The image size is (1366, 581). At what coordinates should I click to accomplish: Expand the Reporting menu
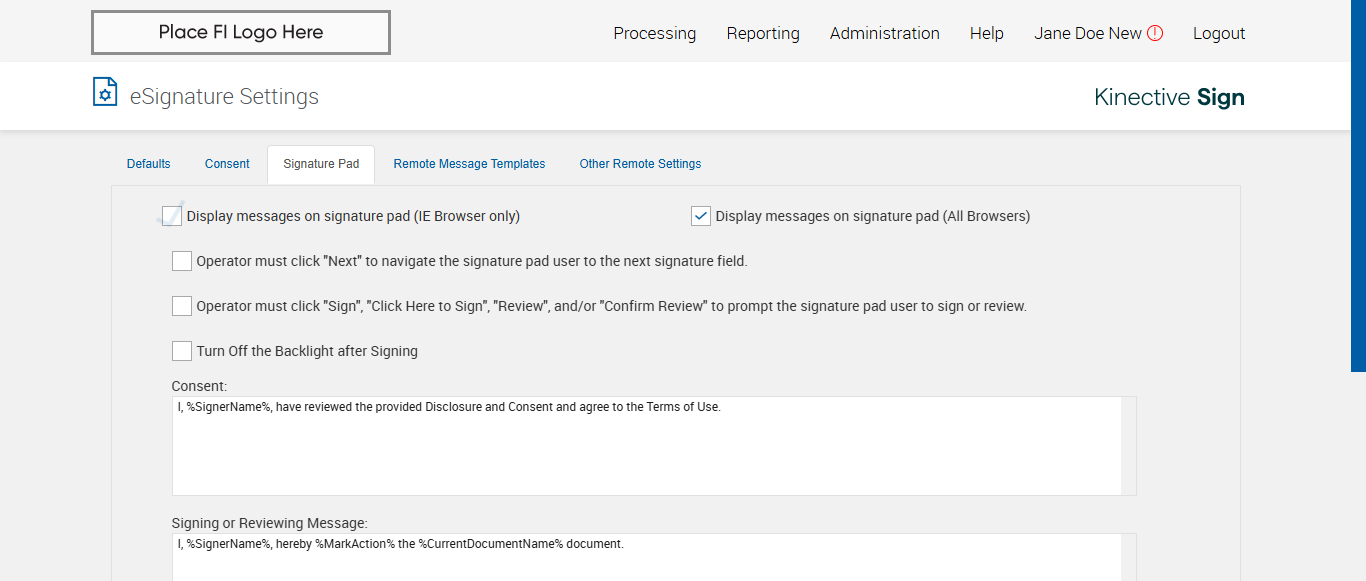click(x=763, y=33)
